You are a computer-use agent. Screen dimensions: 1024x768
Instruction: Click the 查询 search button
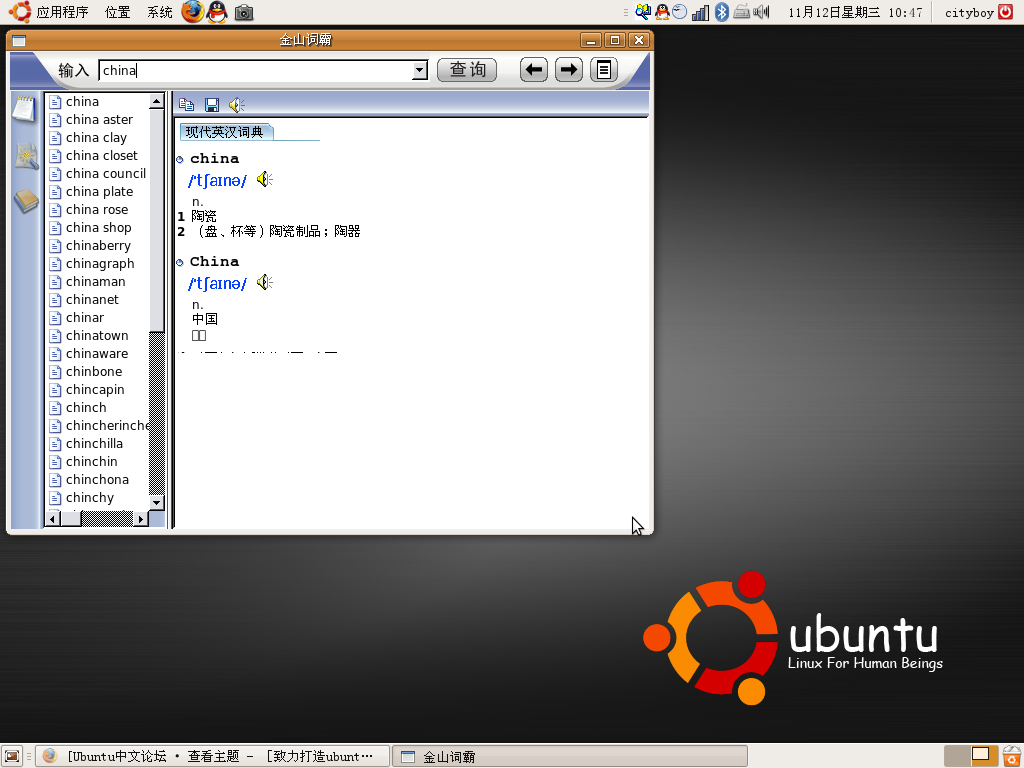click(467, 70)
